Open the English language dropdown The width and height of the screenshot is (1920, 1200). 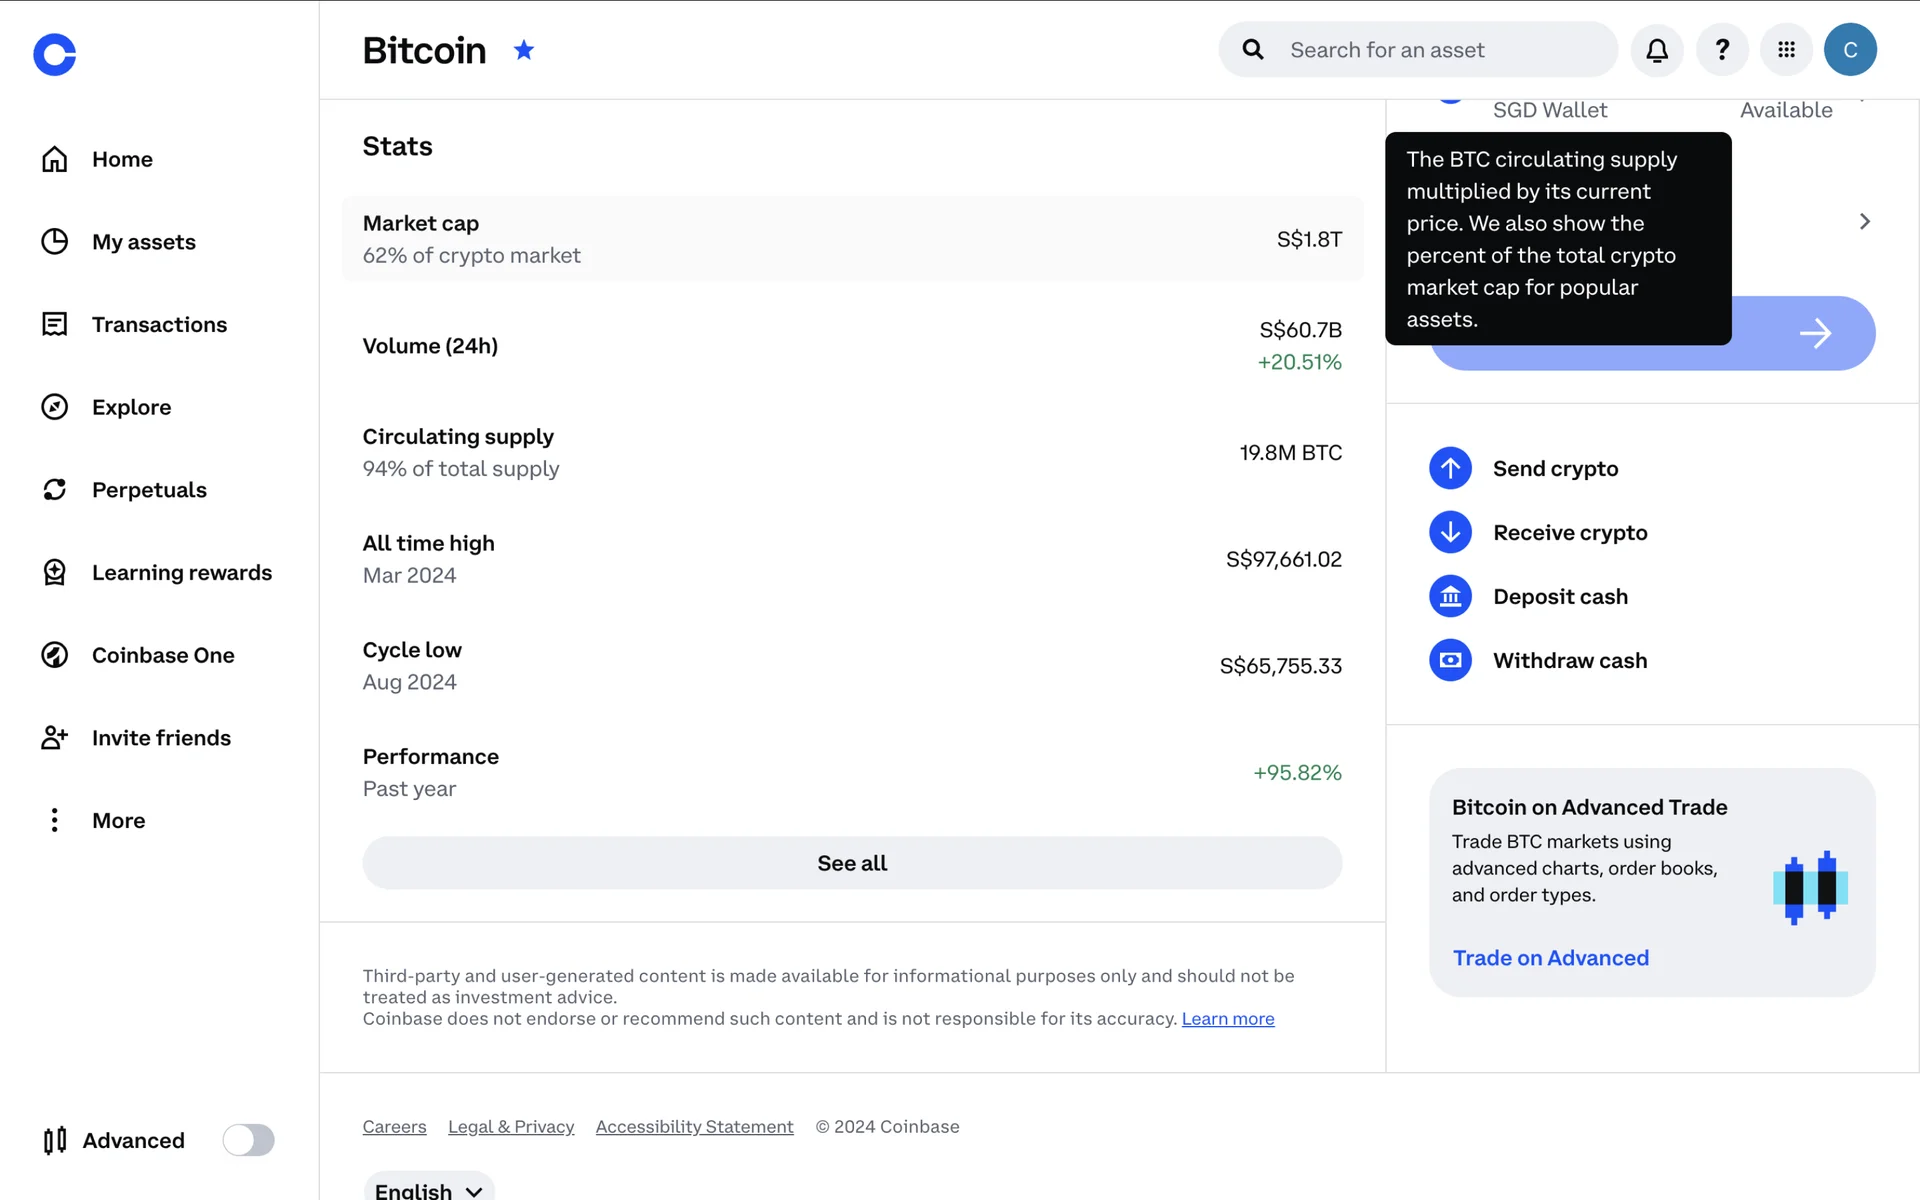(428, 1188)
